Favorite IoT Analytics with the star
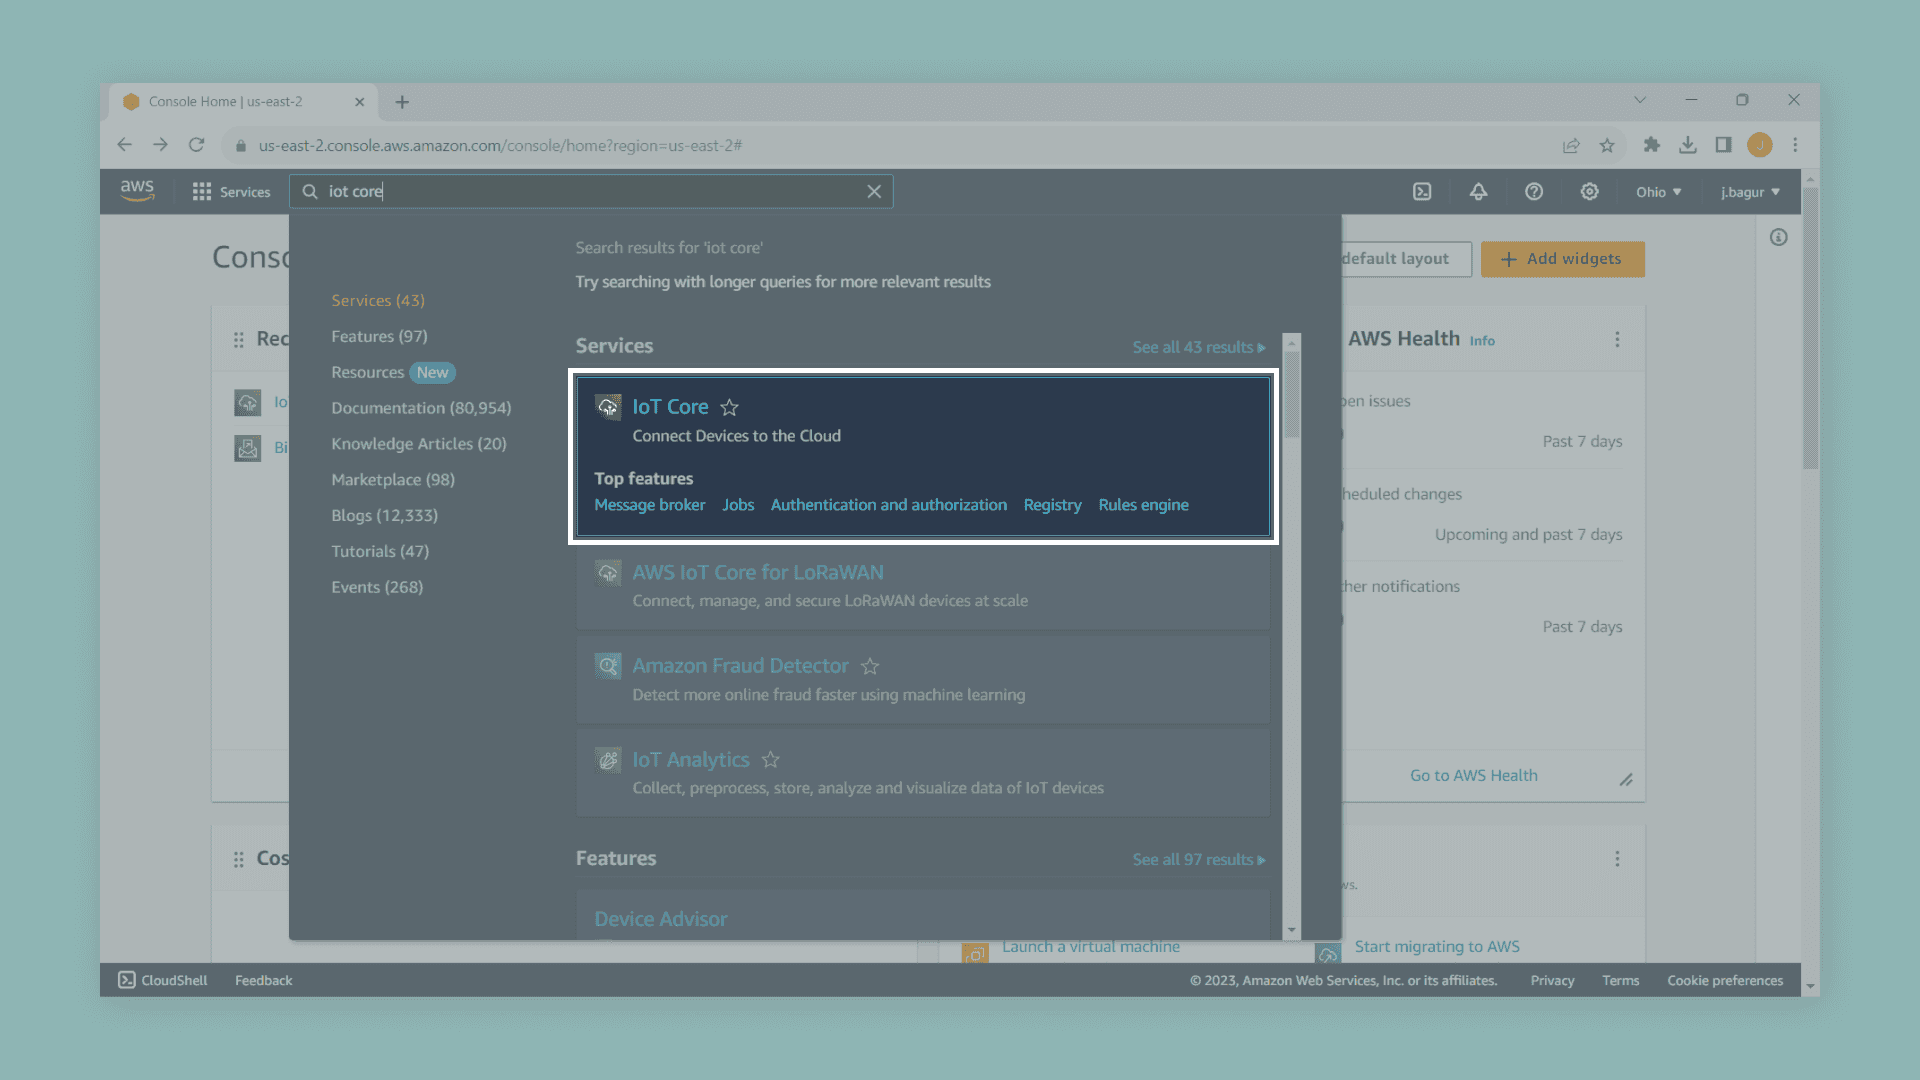 click(x=771, y=760)
